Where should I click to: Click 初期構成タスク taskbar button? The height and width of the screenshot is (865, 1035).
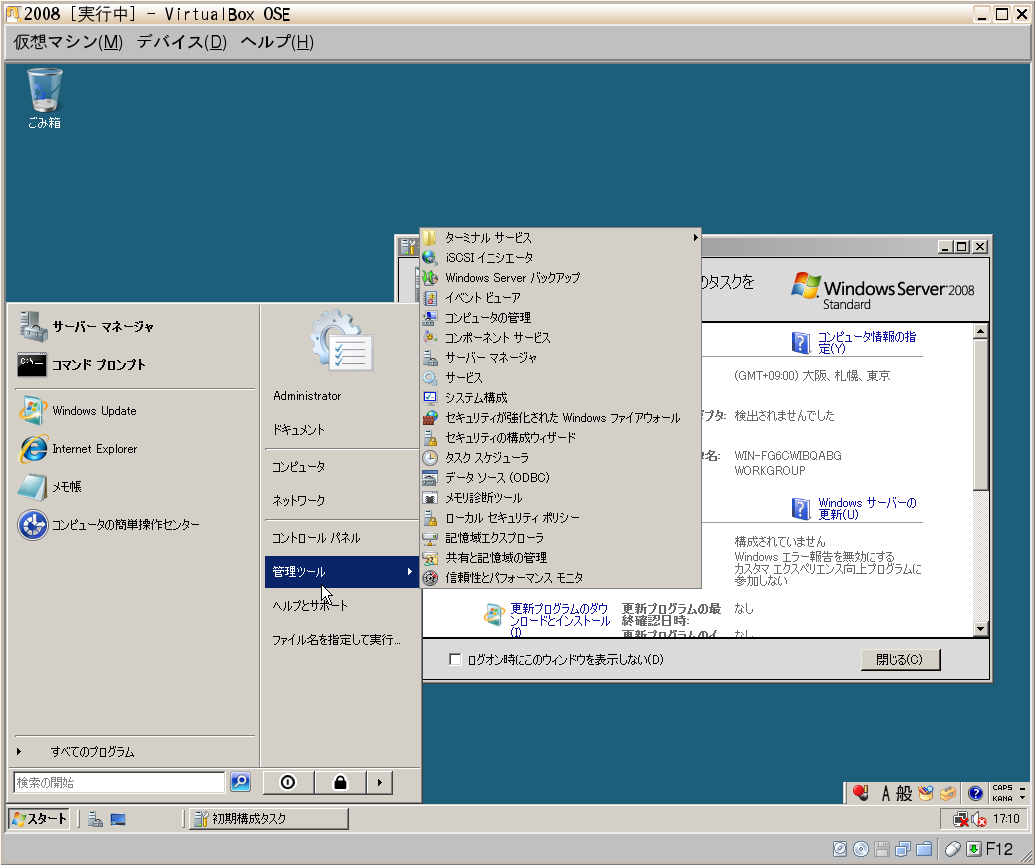pyautogui.click(x=269, y=819)
